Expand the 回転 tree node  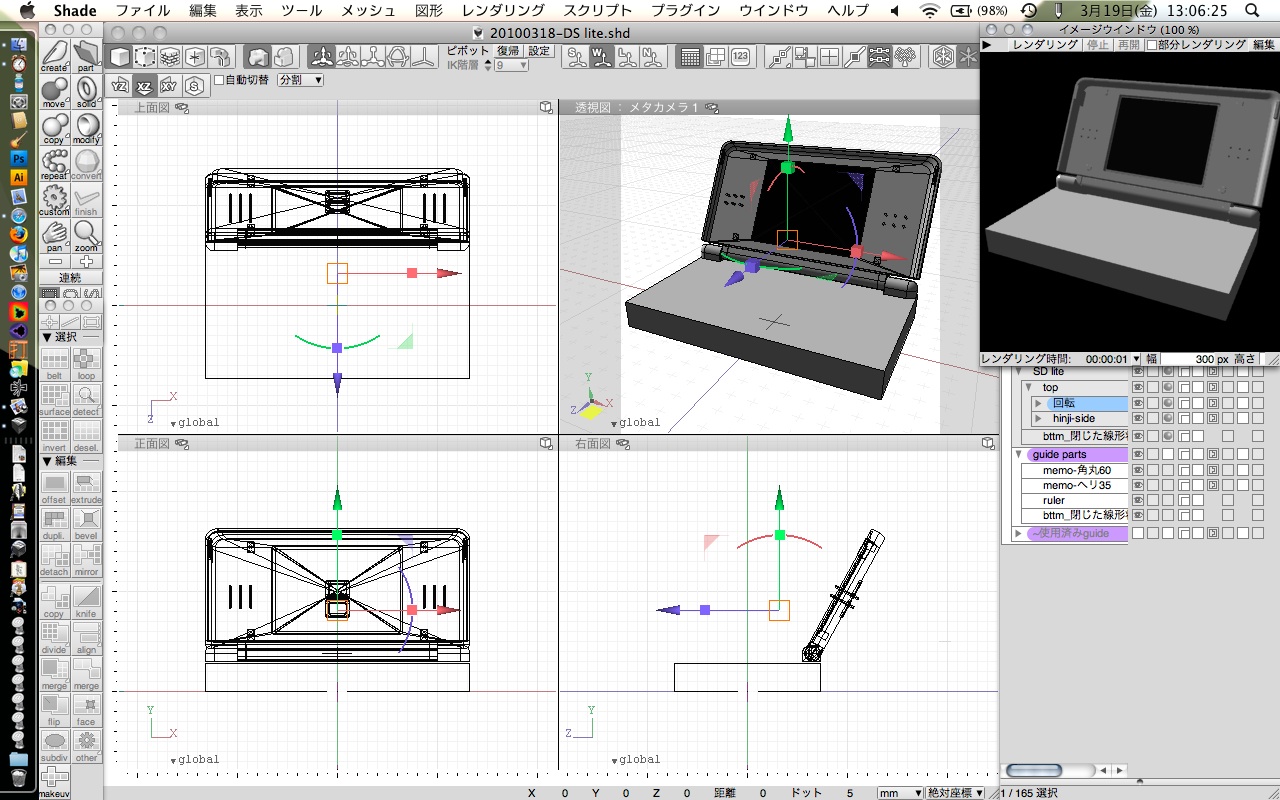click(1038, 403)
